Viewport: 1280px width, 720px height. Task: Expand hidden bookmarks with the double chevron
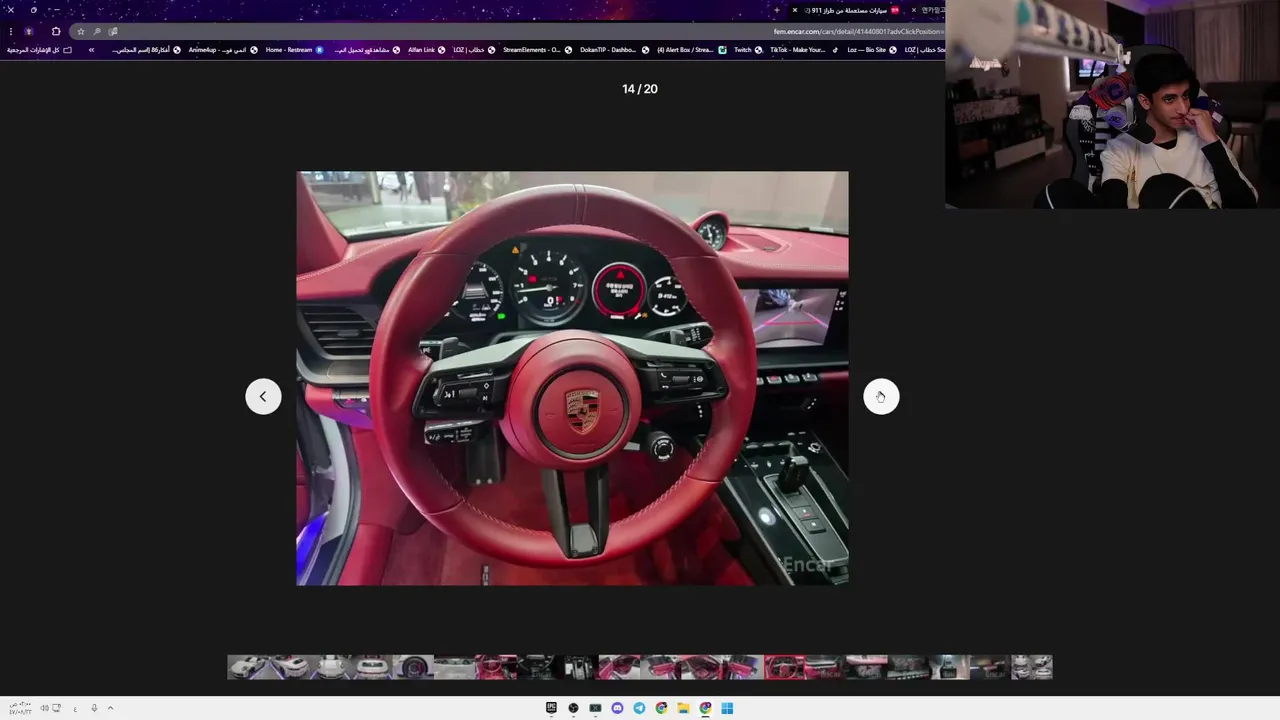91,49
